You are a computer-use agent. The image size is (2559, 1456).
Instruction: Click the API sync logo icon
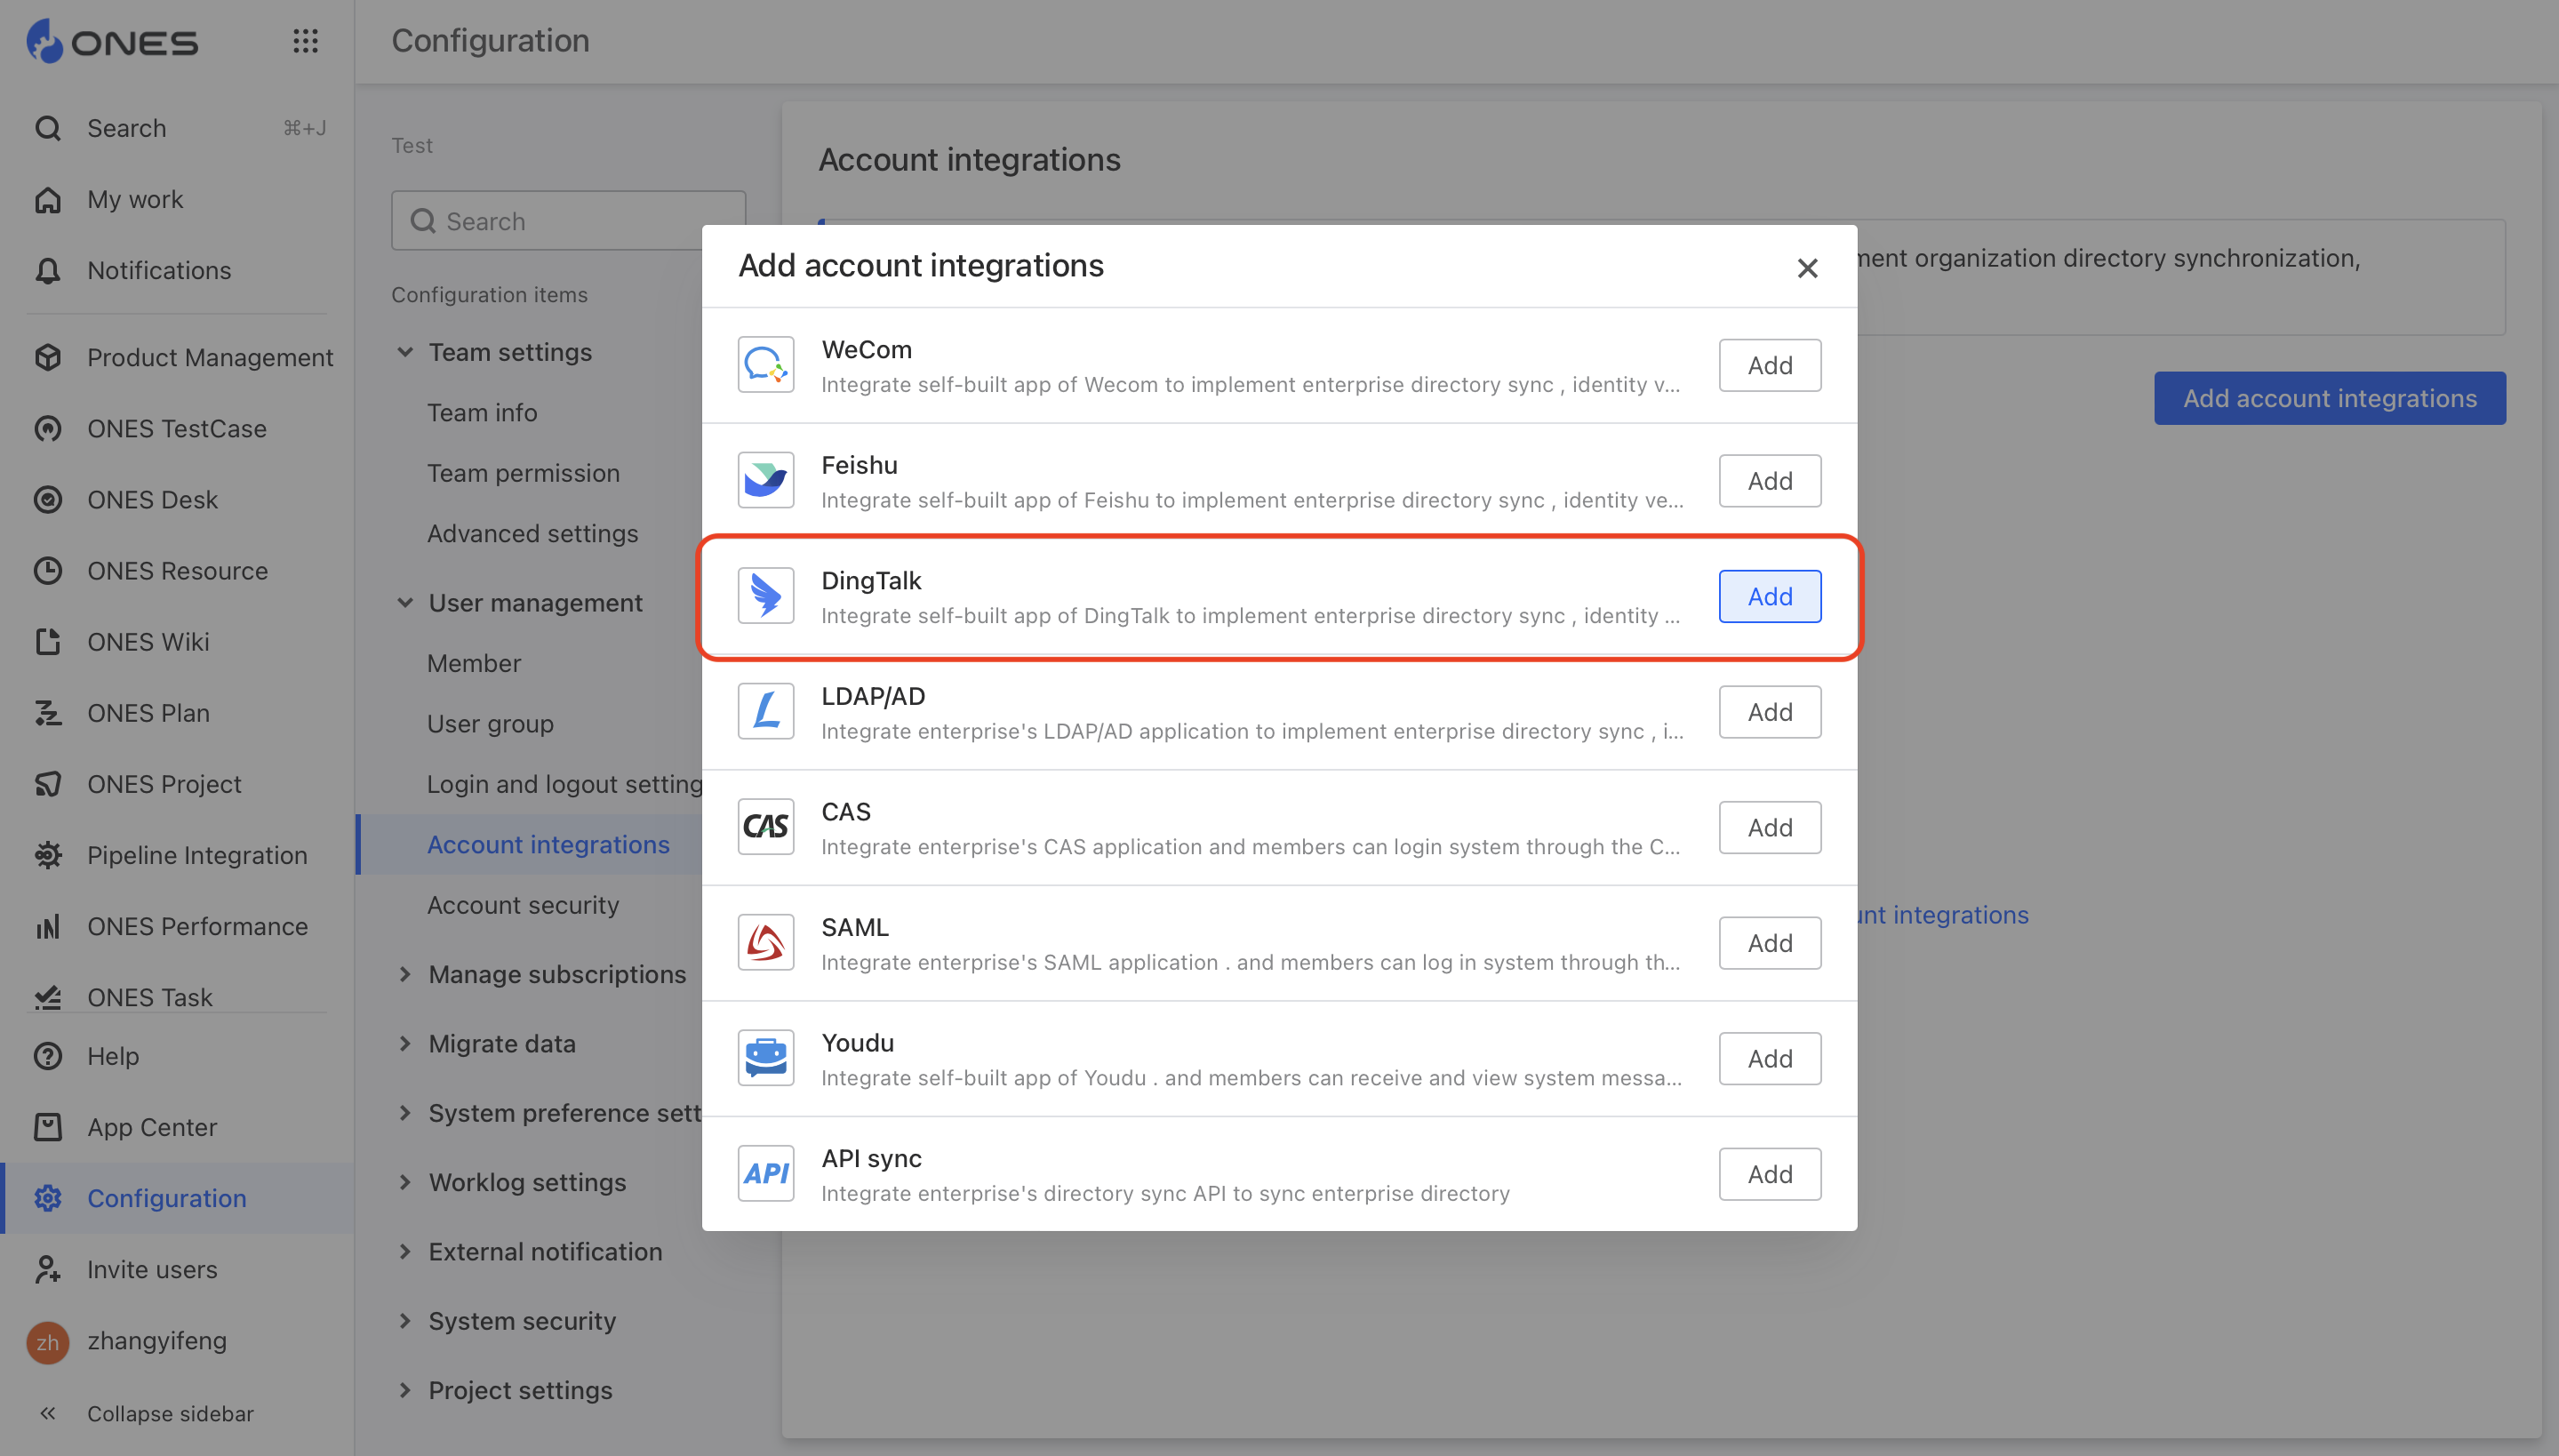(766, 1173)
